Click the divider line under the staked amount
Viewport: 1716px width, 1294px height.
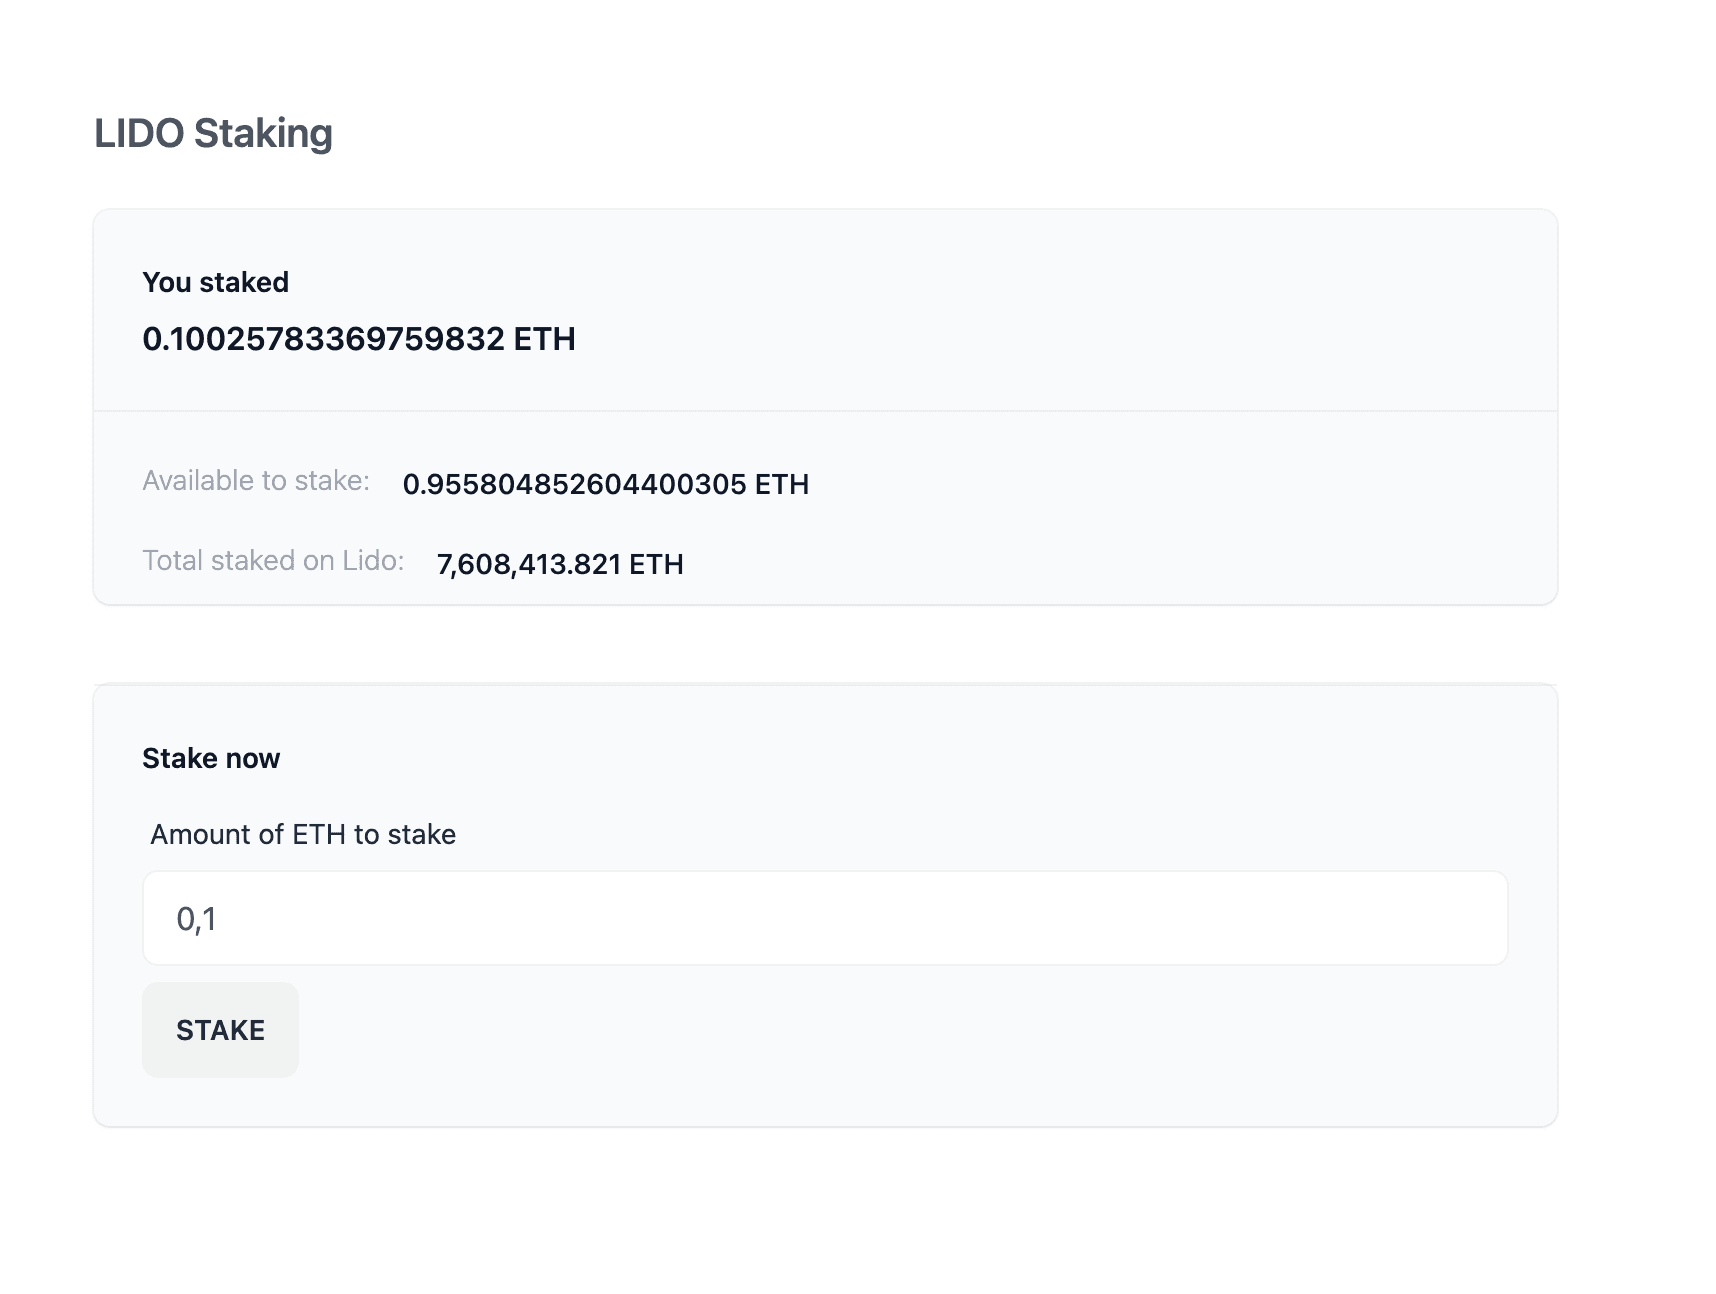(825, 411)
